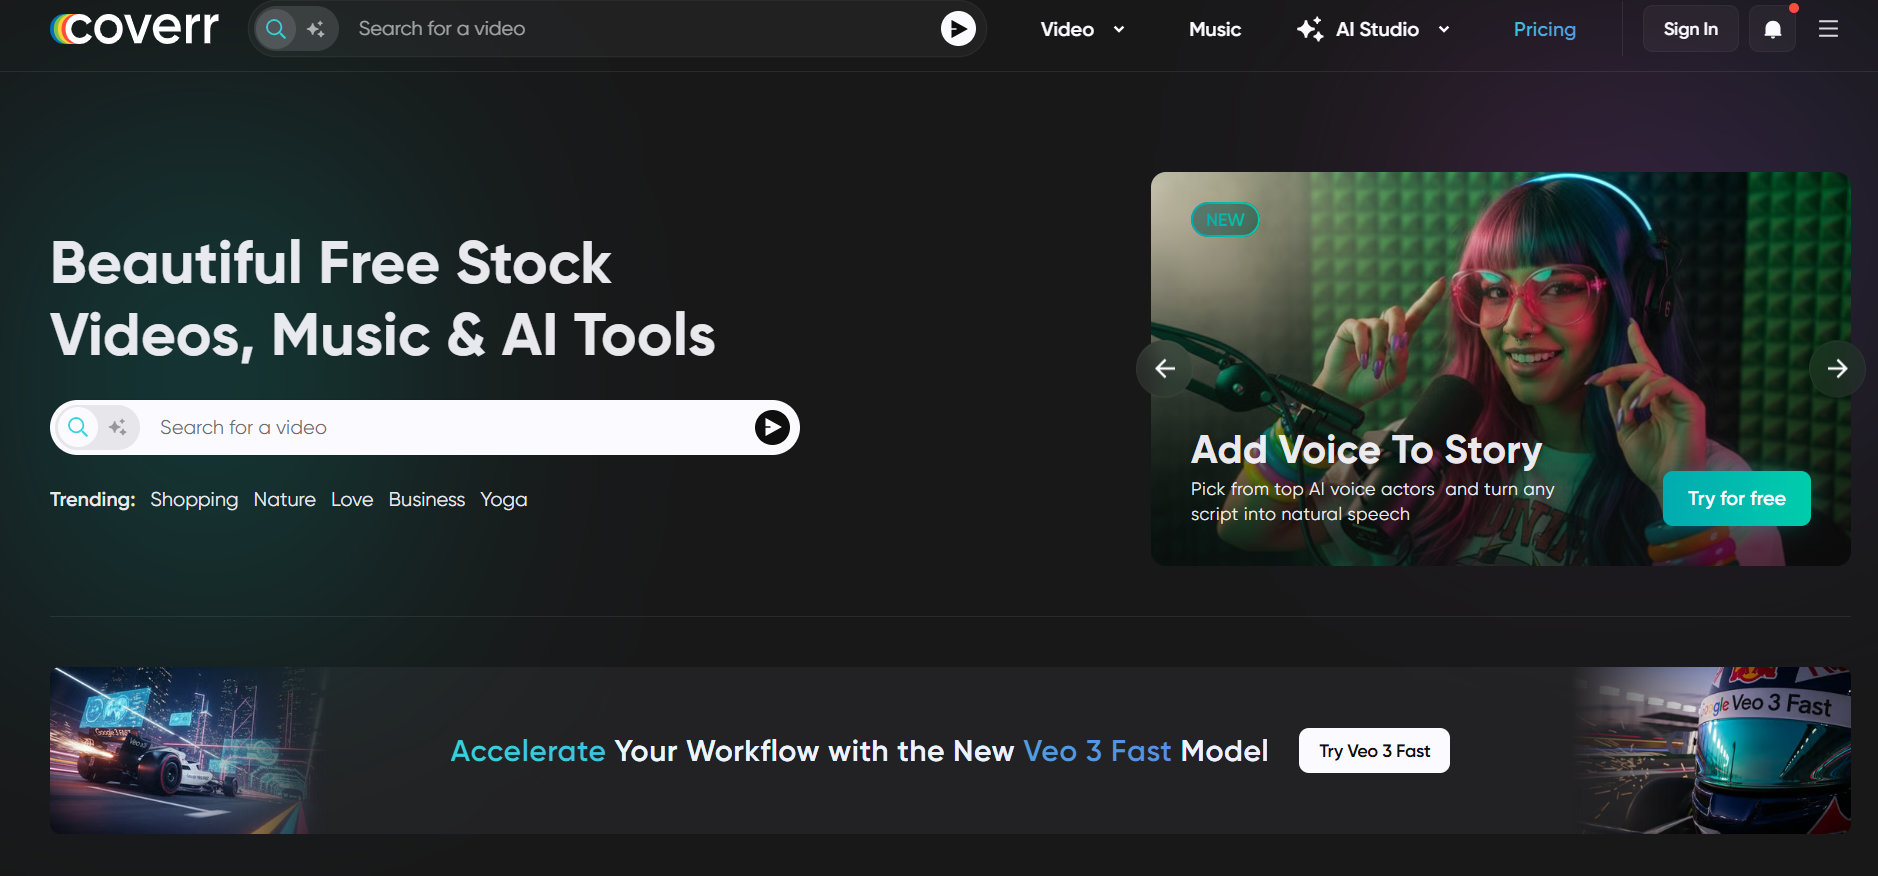
Task: Switch header search to AI sparkle mode
Action: [316, 29]
